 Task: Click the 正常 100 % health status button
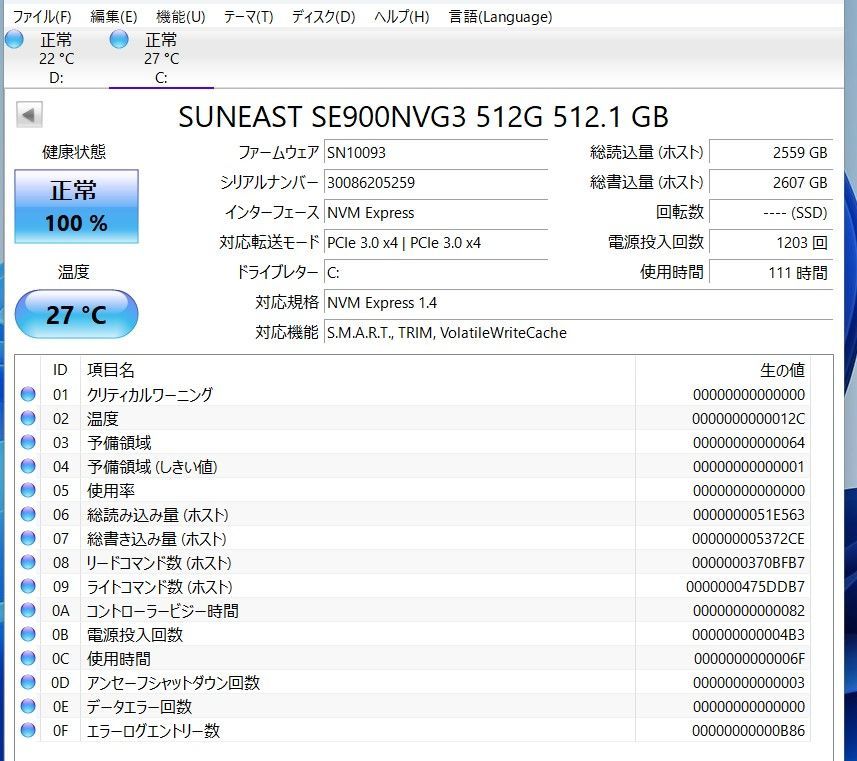point(76,206)
